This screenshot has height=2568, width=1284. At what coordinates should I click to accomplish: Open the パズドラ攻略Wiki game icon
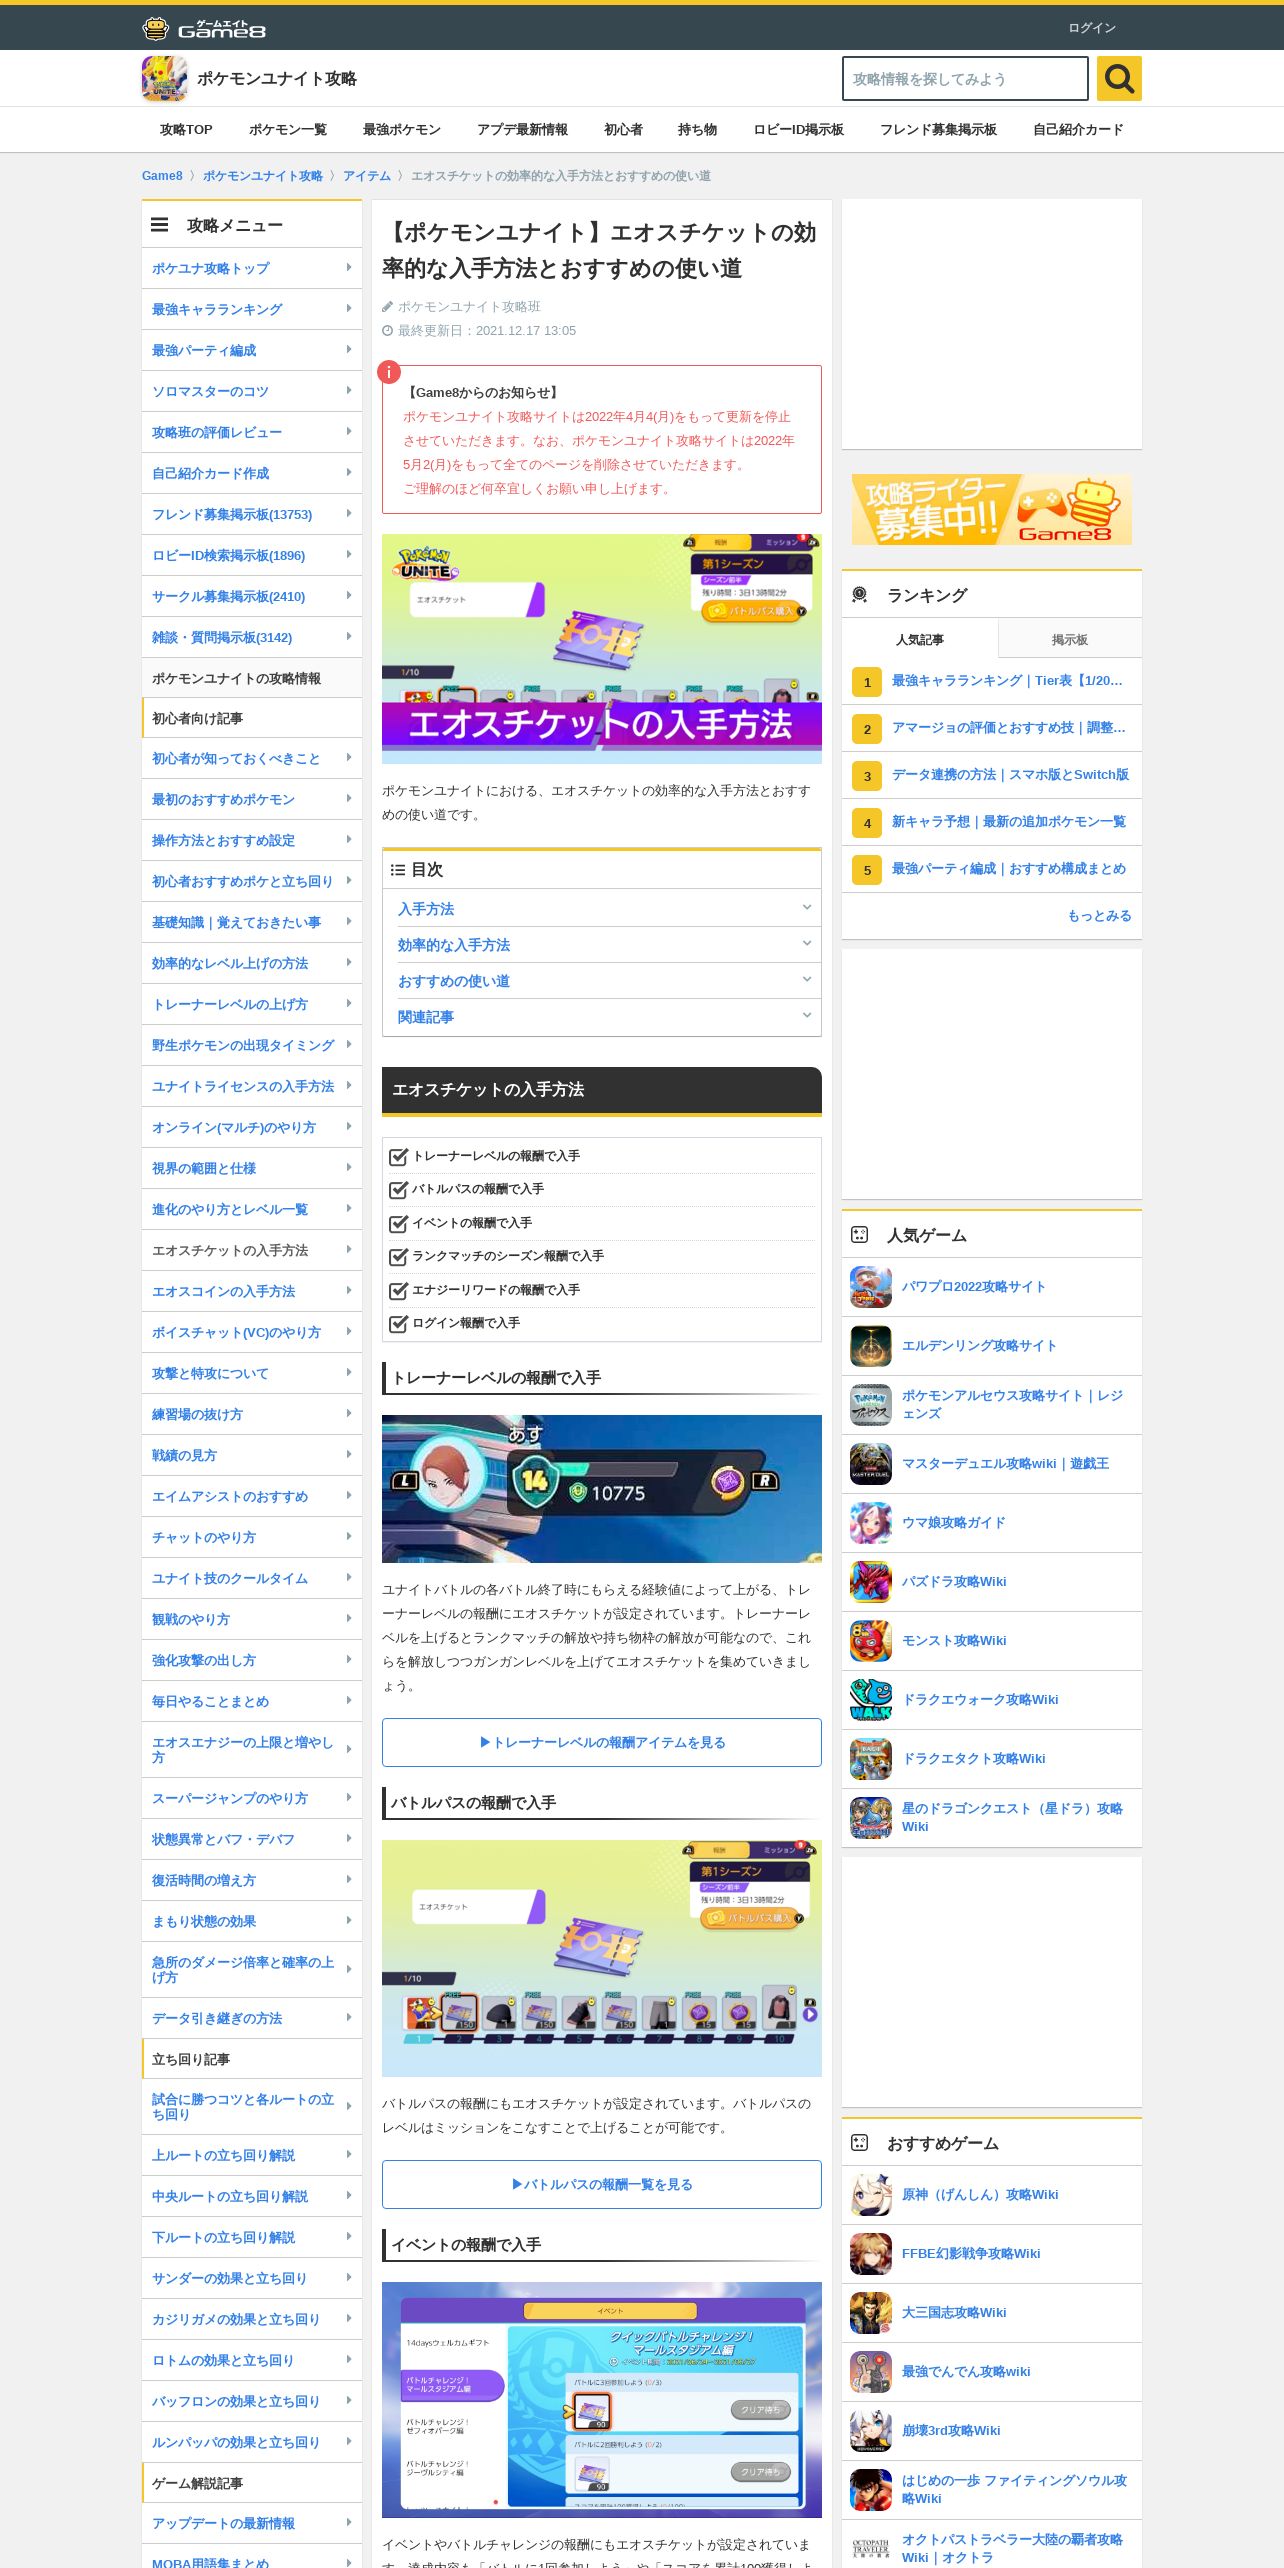pos(871,1582)
